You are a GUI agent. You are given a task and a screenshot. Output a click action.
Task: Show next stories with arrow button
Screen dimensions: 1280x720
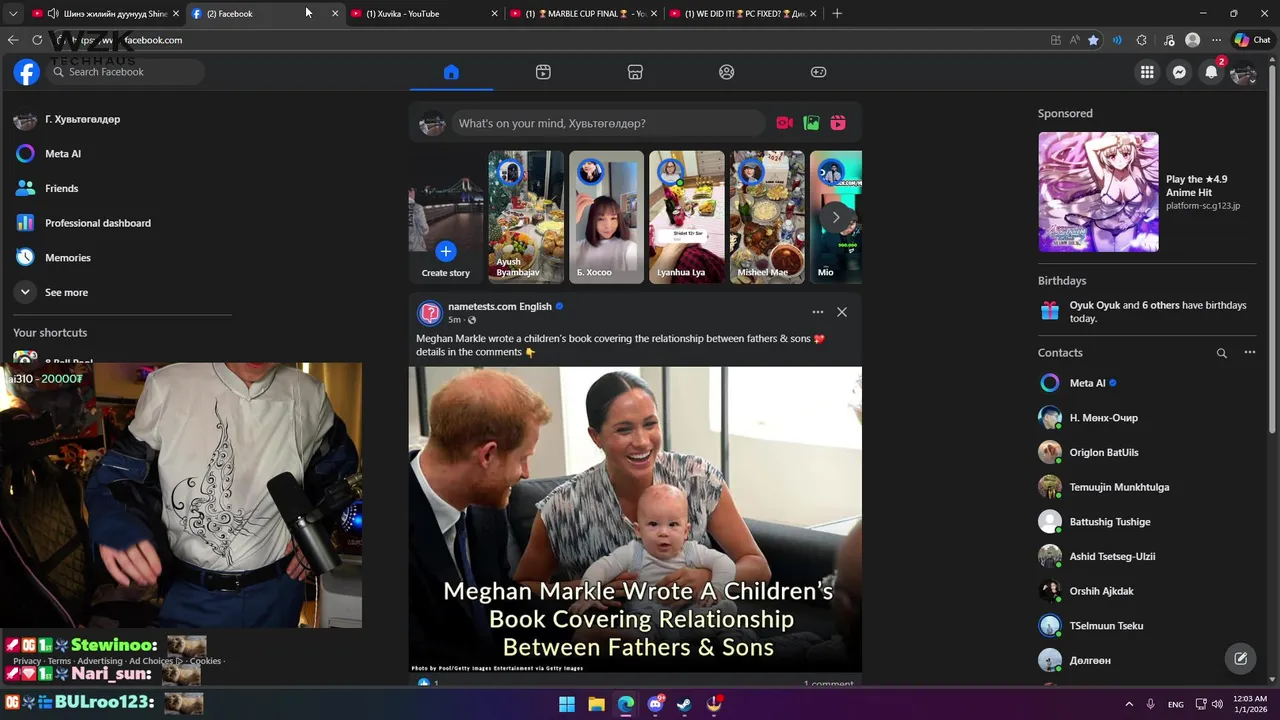click(836, 217)
